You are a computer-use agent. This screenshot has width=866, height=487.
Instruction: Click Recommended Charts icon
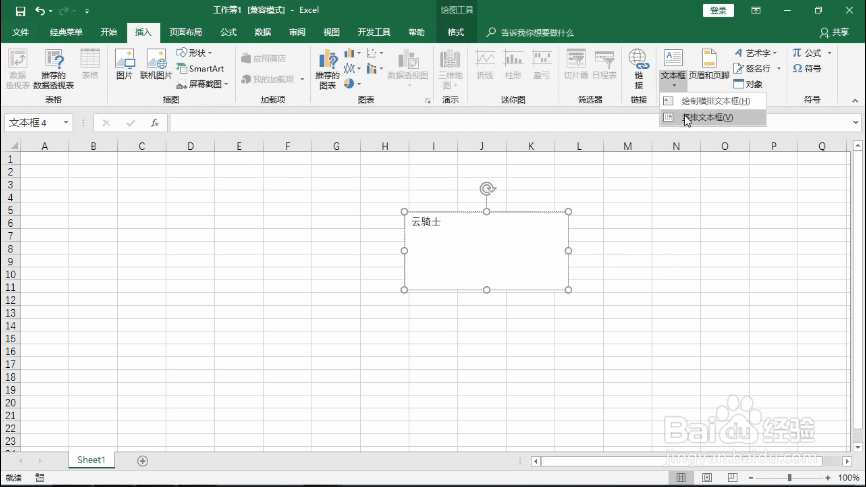point(328,68)
